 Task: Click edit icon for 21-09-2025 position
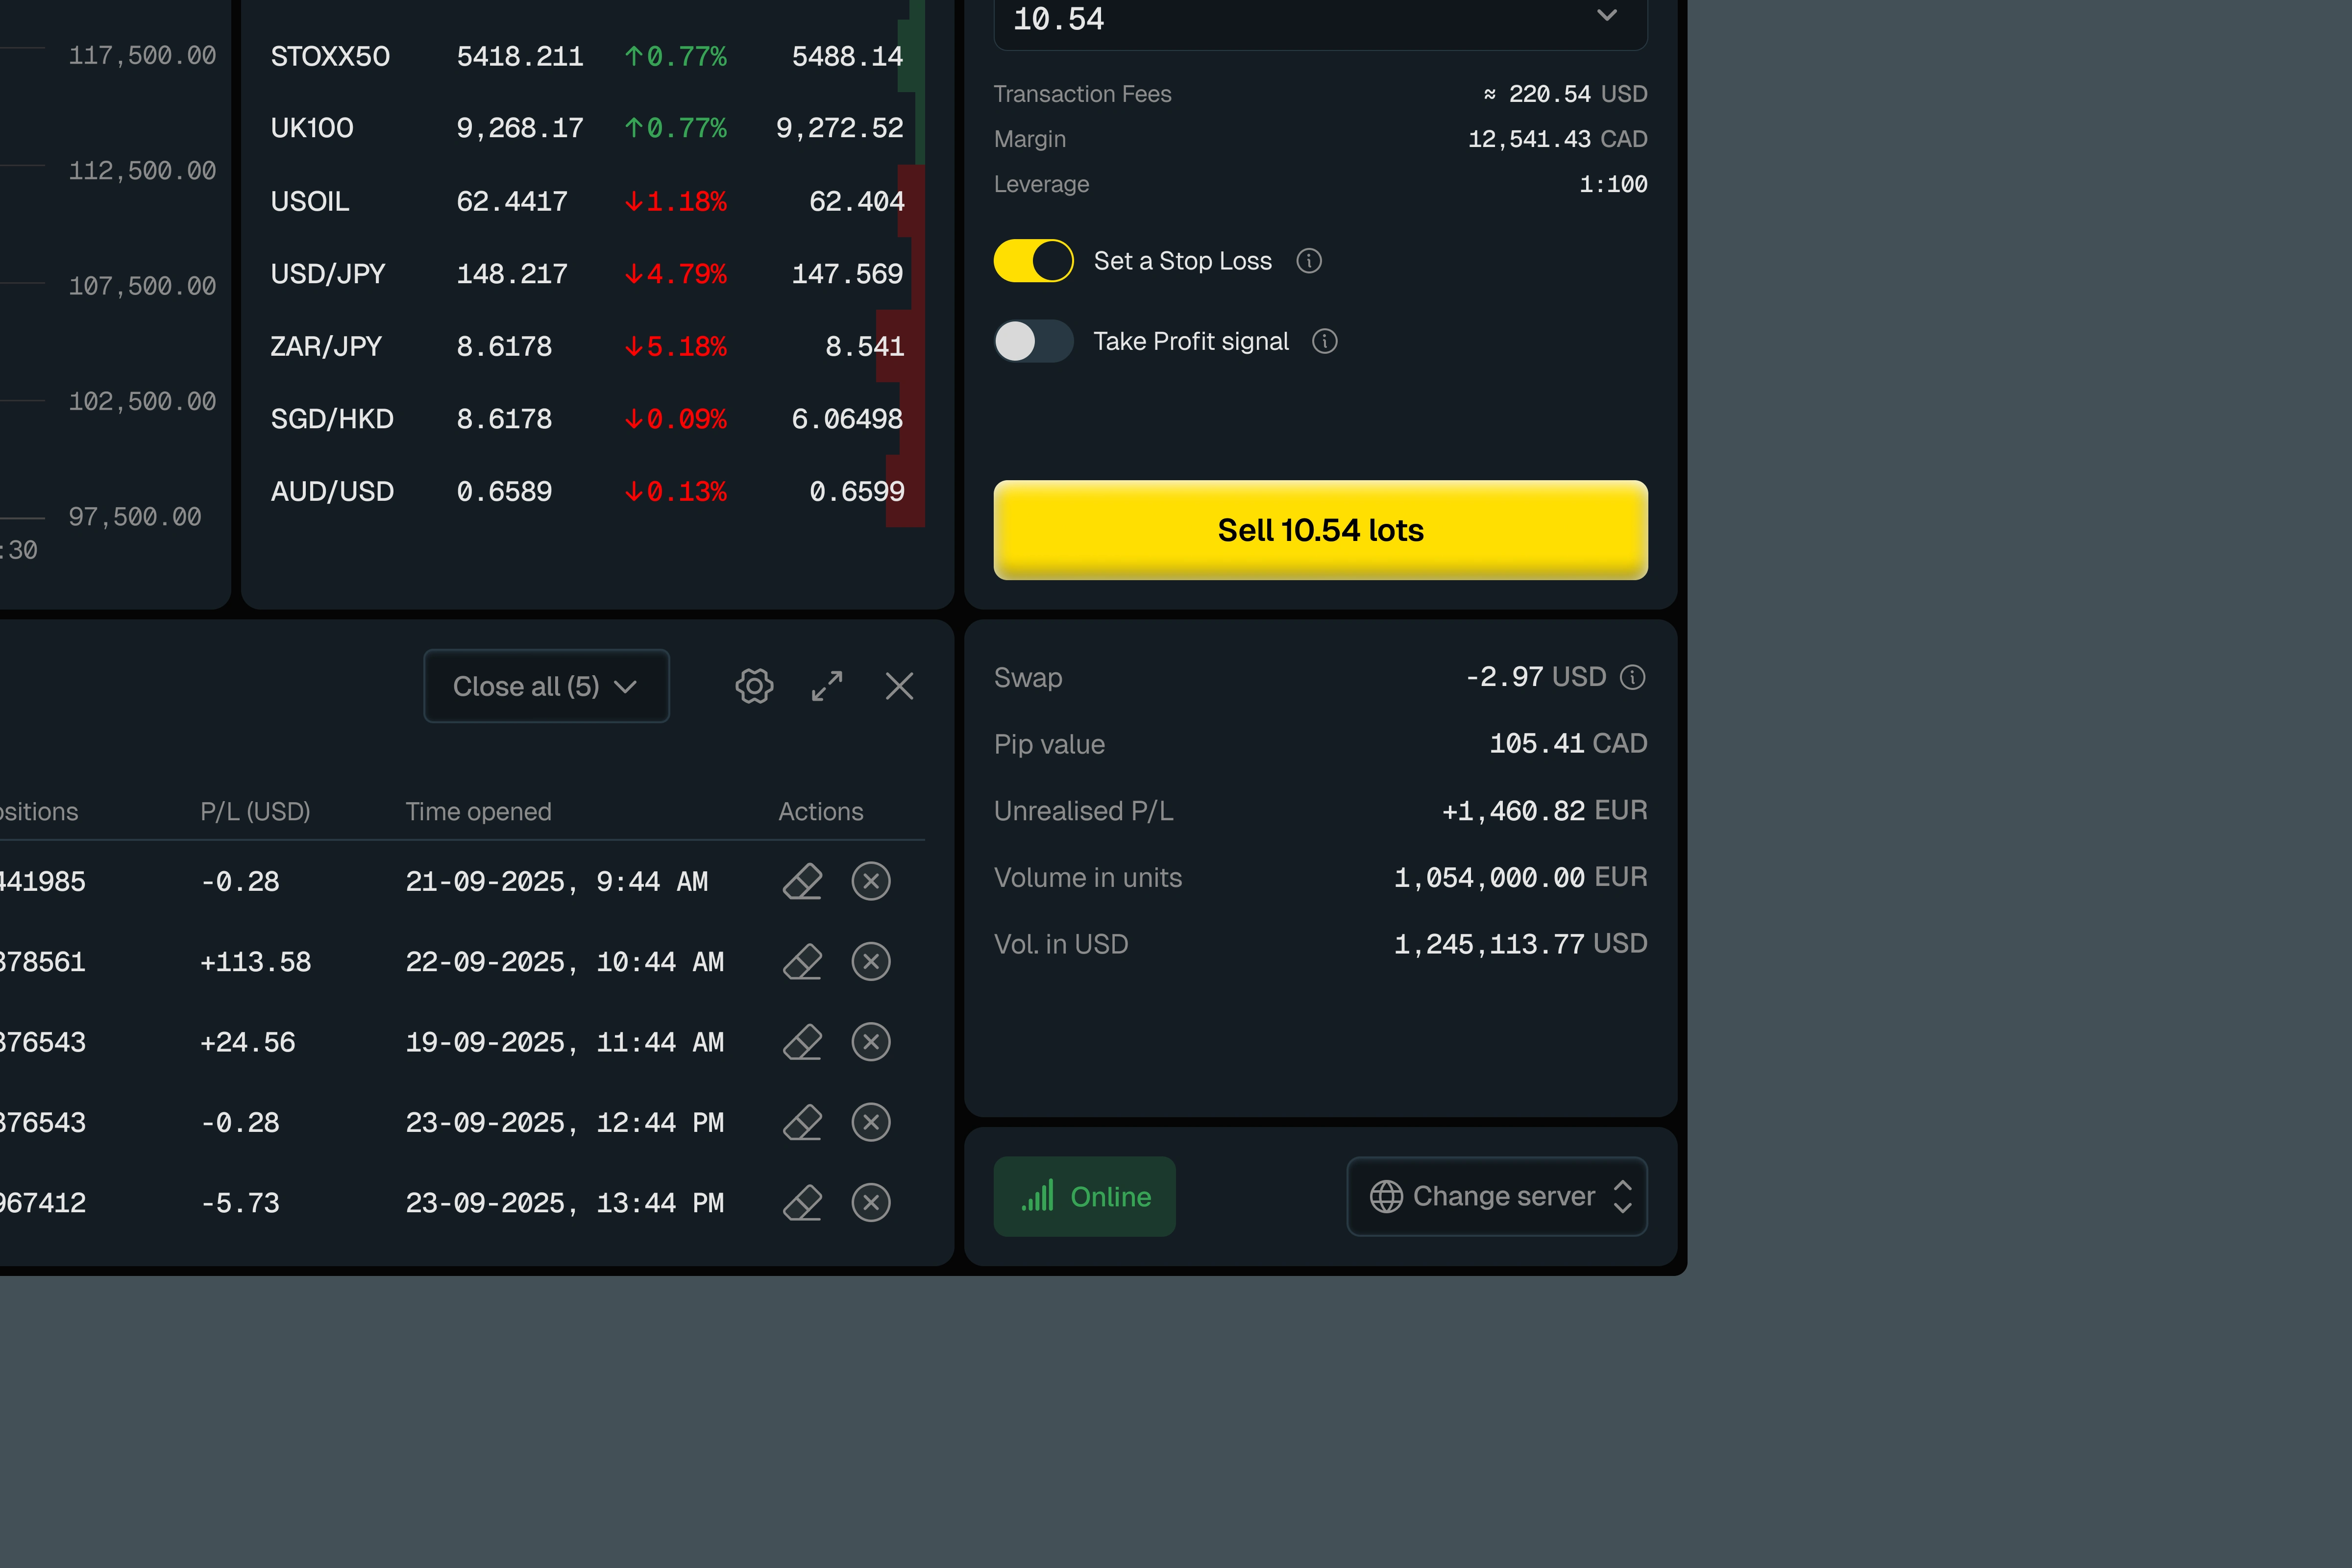point(802,882)
